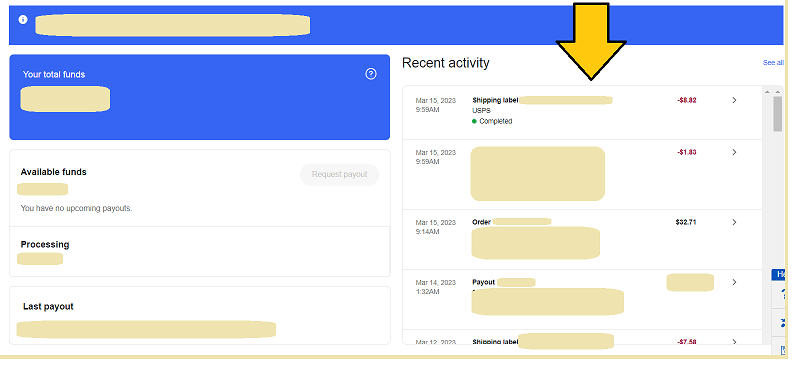Click the Mar 14, 2023 1:32AM date
Viewport: 798px width, 371px height.
point(436,287)
